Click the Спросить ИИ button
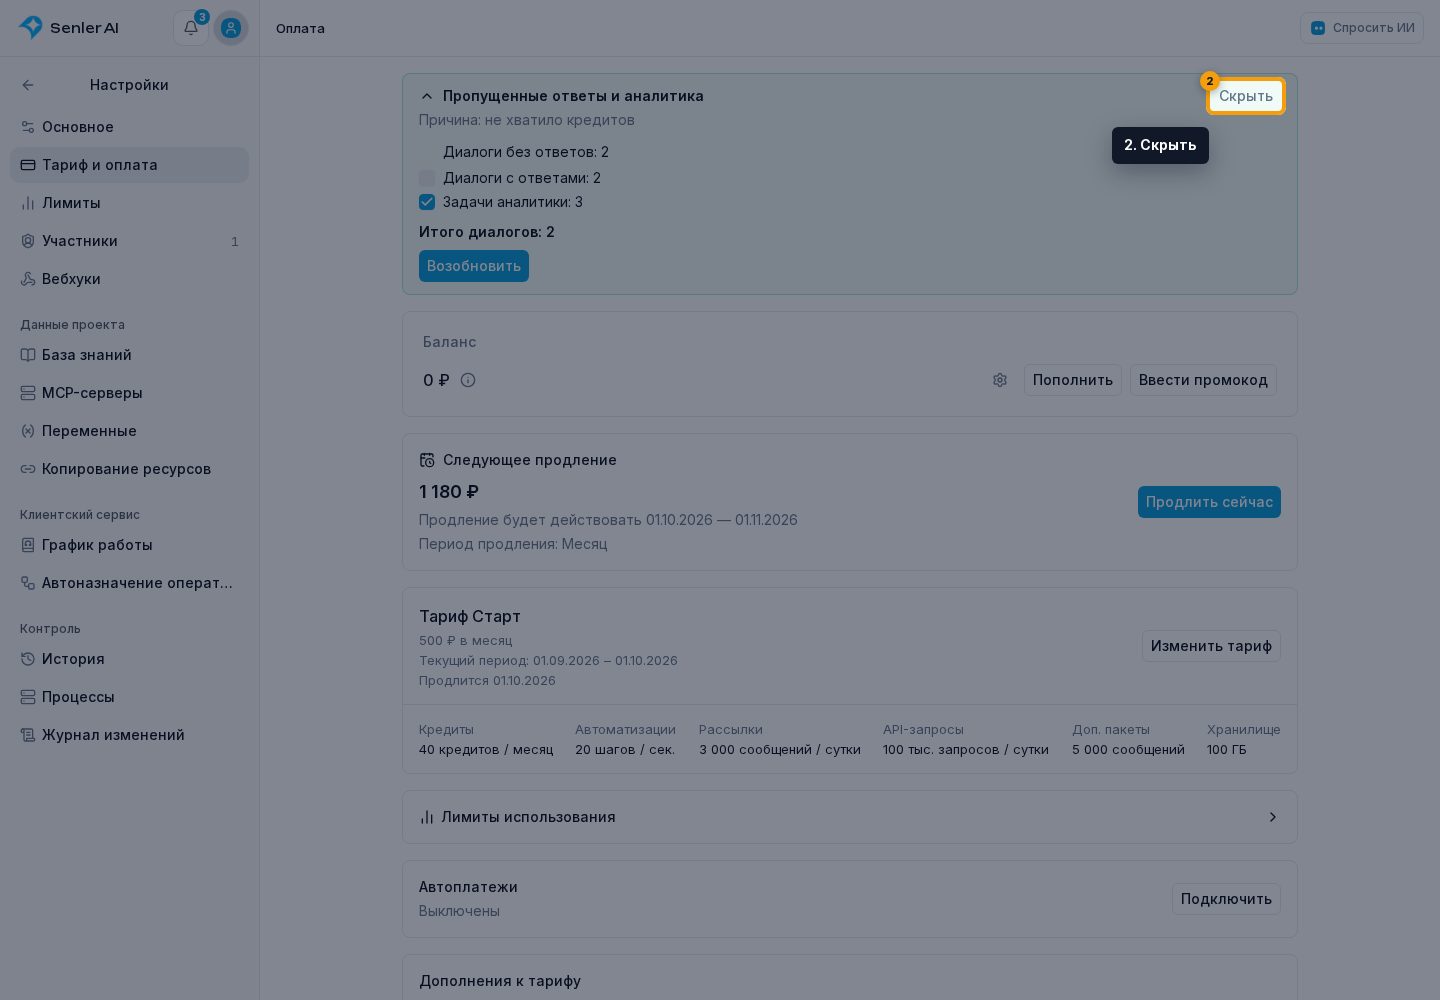This screenshot has height=1000, width=1440. coord(1362,28)
